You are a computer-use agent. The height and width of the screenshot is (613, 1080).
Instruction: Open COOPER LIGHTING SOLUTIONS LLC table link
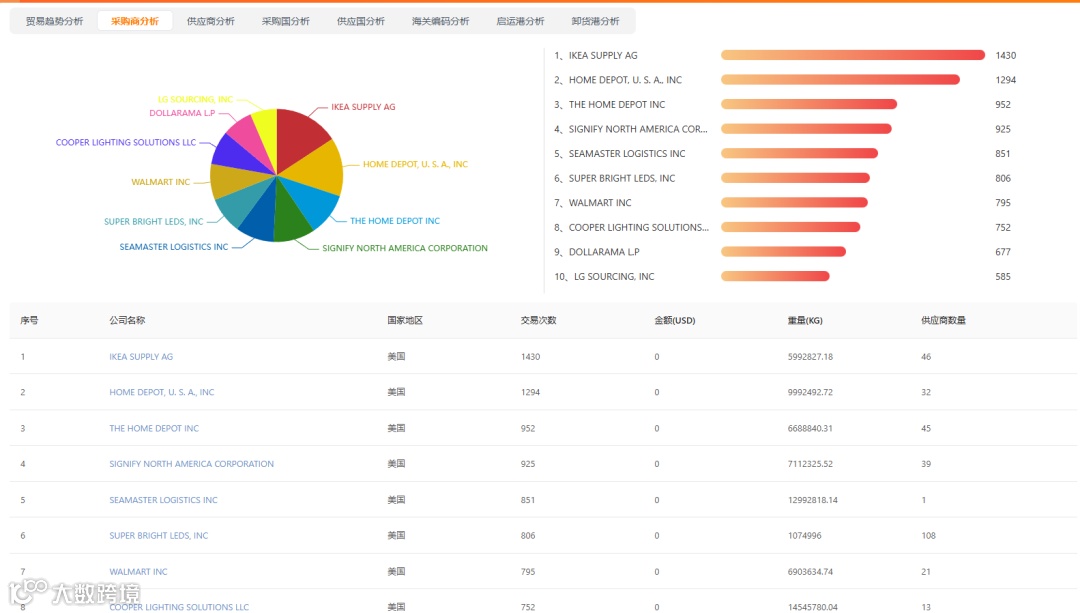179,607
